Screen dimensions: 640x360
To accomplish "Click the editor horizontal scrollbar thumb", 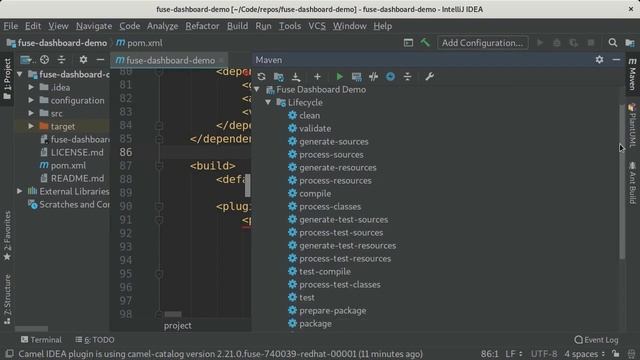I will point(173,314).
